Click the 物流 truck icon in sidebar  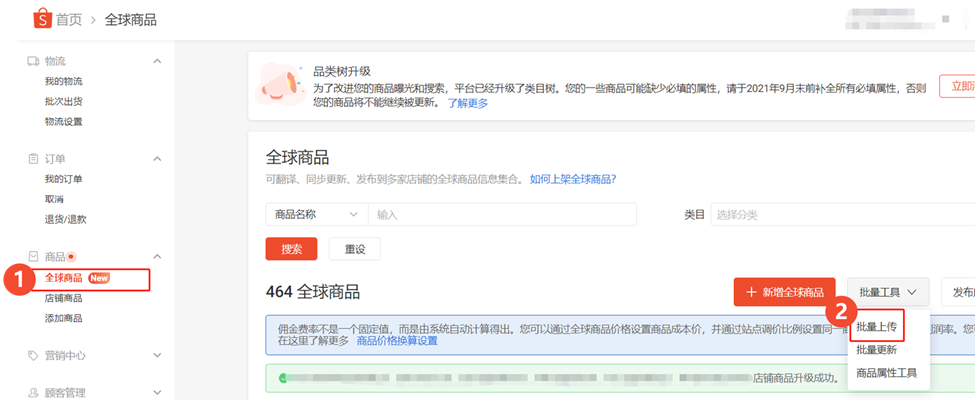pos(33,61)
